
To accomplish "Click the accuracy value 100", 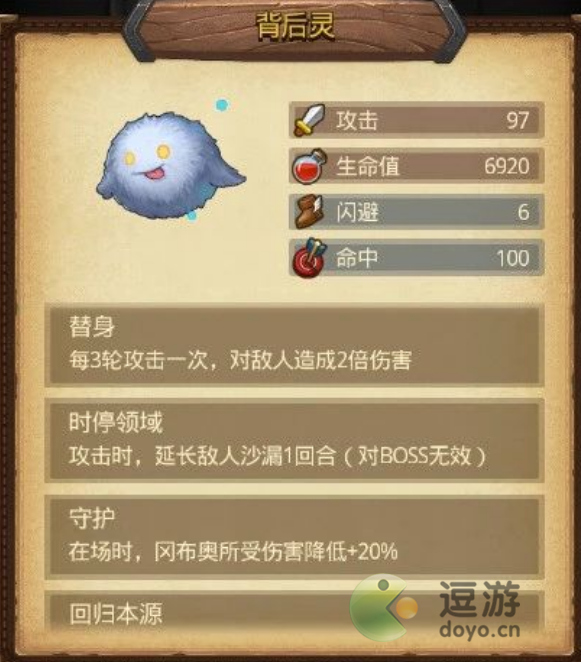I will (513, 258).
